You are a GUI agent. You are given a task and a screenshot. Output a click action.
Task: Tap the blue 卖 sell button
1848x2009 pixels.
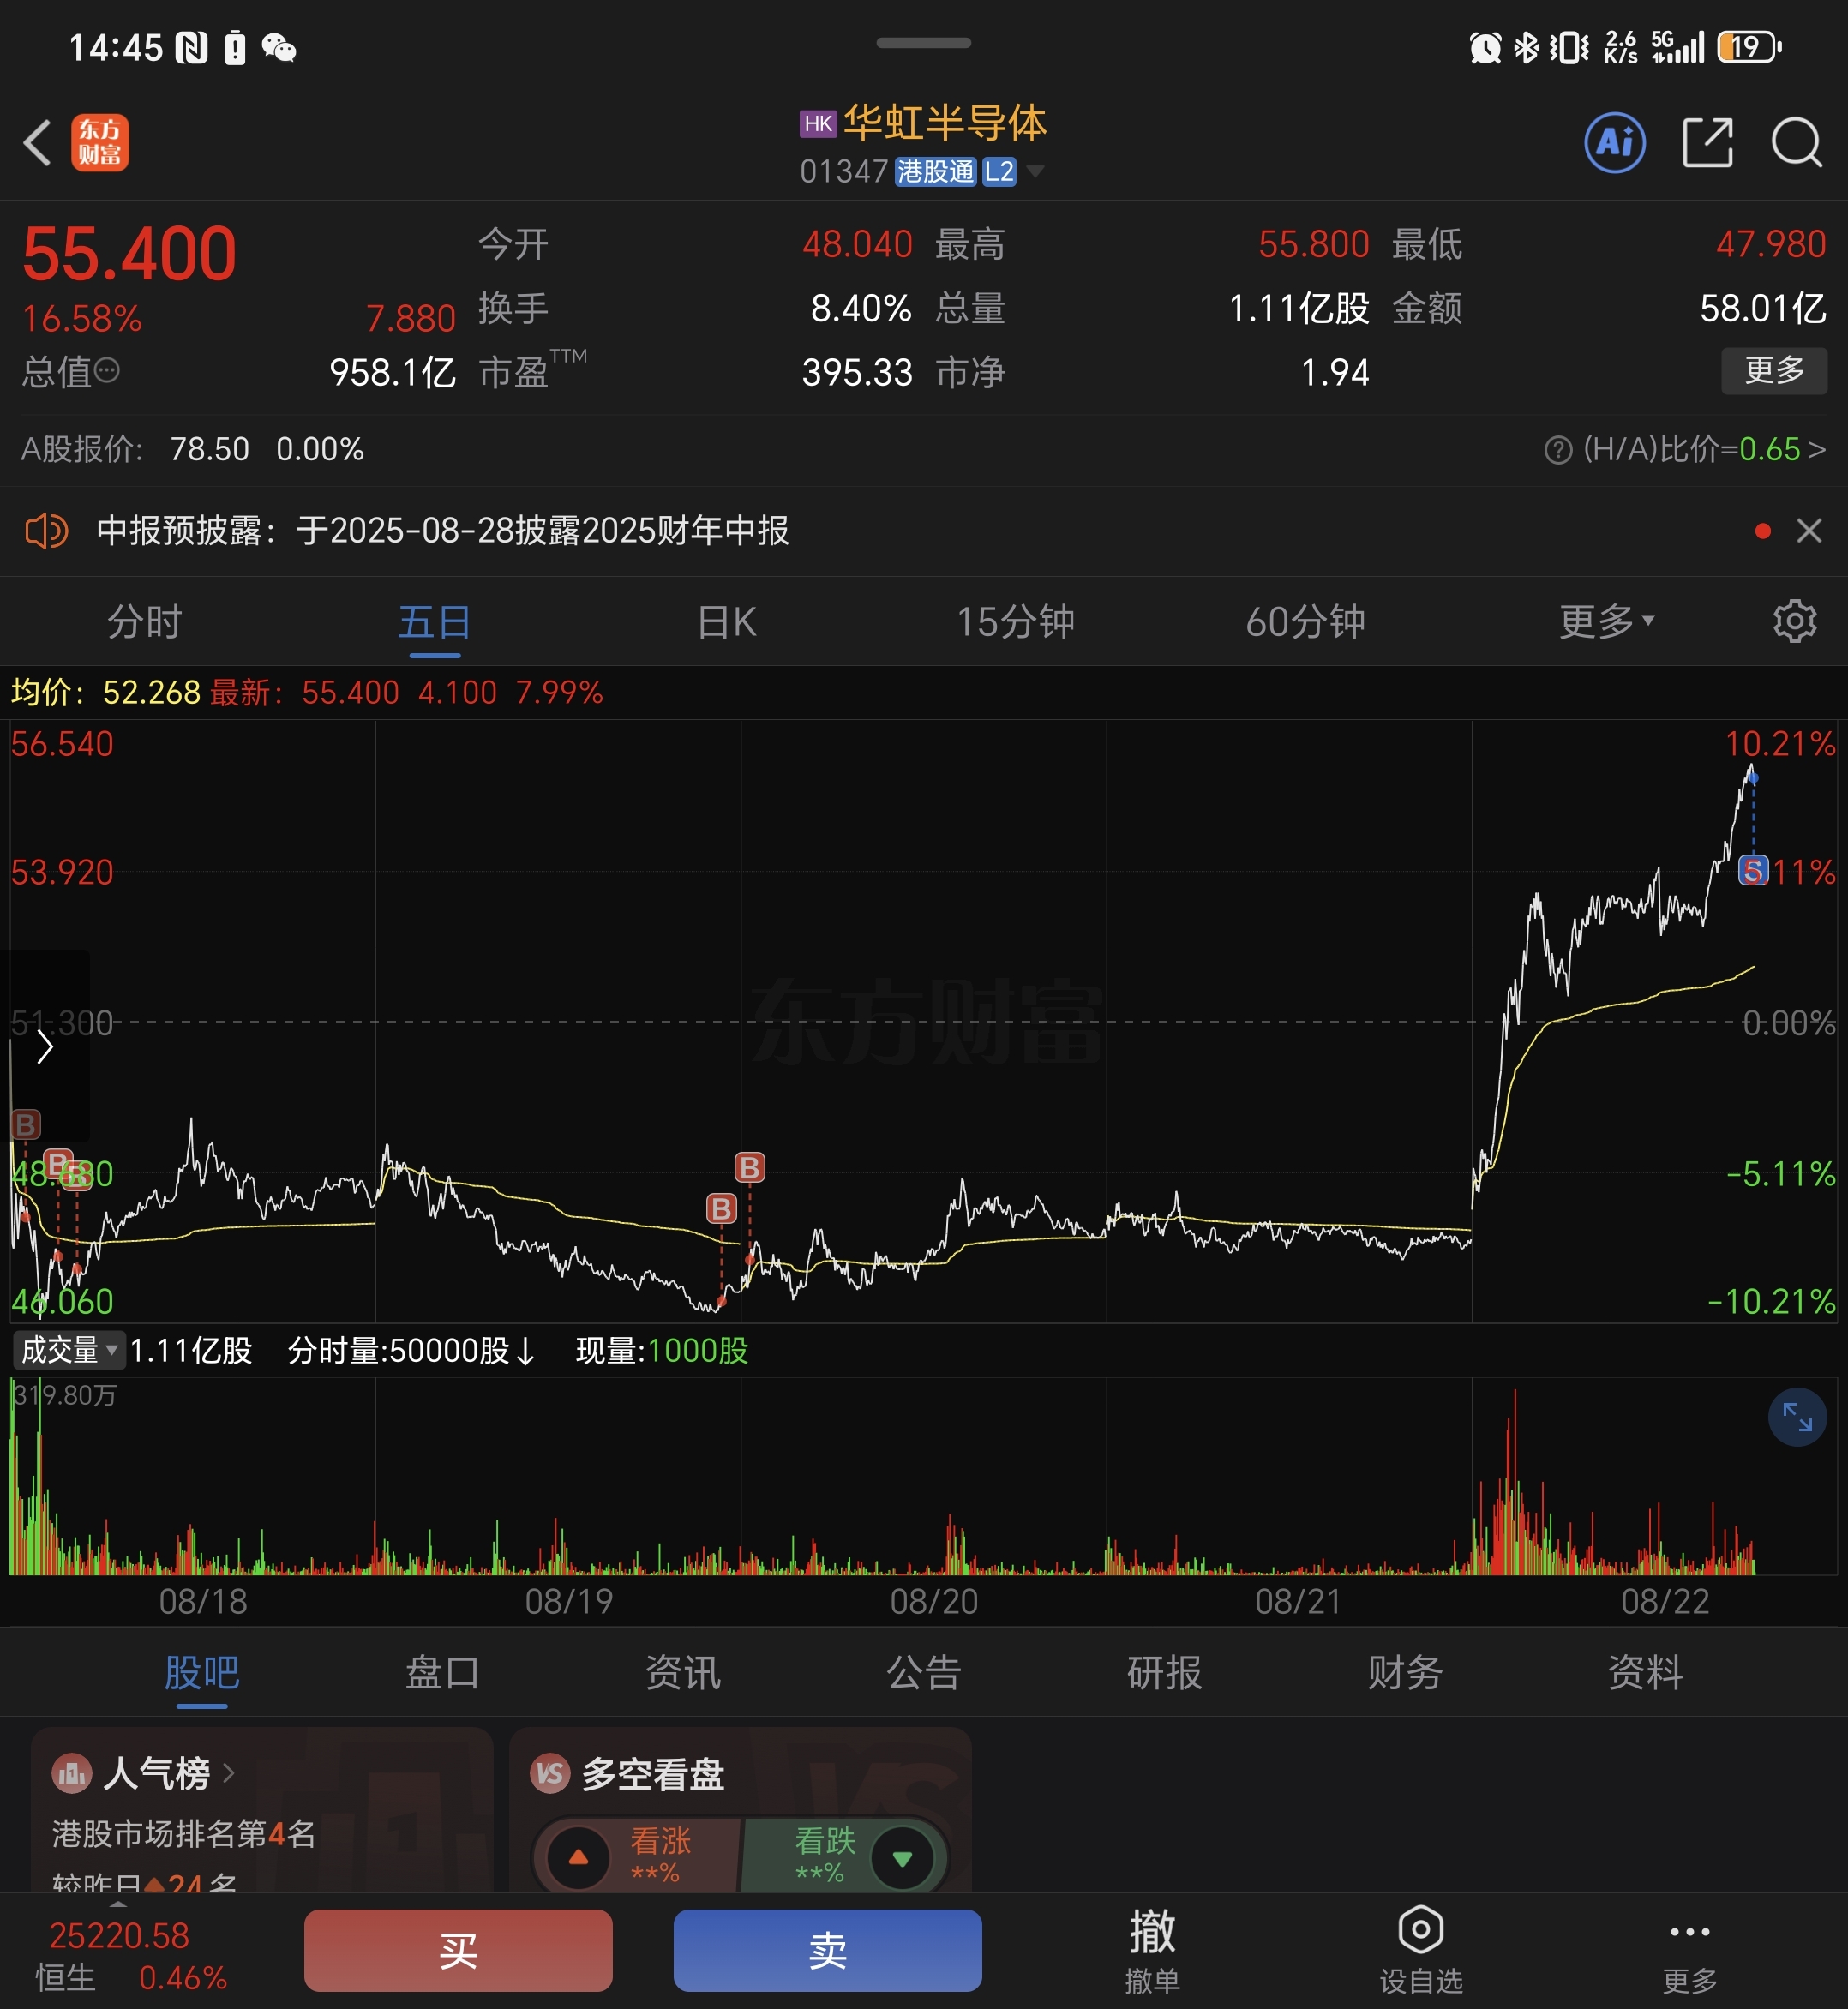coord(827,1950)
